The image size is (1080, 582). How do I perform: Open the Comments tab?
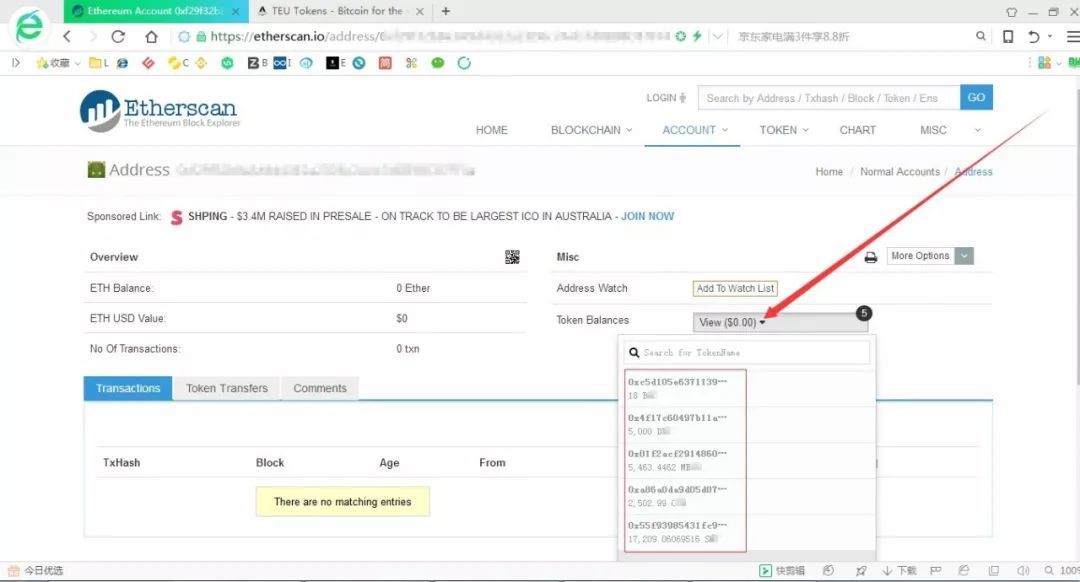[x=320, y=388]
